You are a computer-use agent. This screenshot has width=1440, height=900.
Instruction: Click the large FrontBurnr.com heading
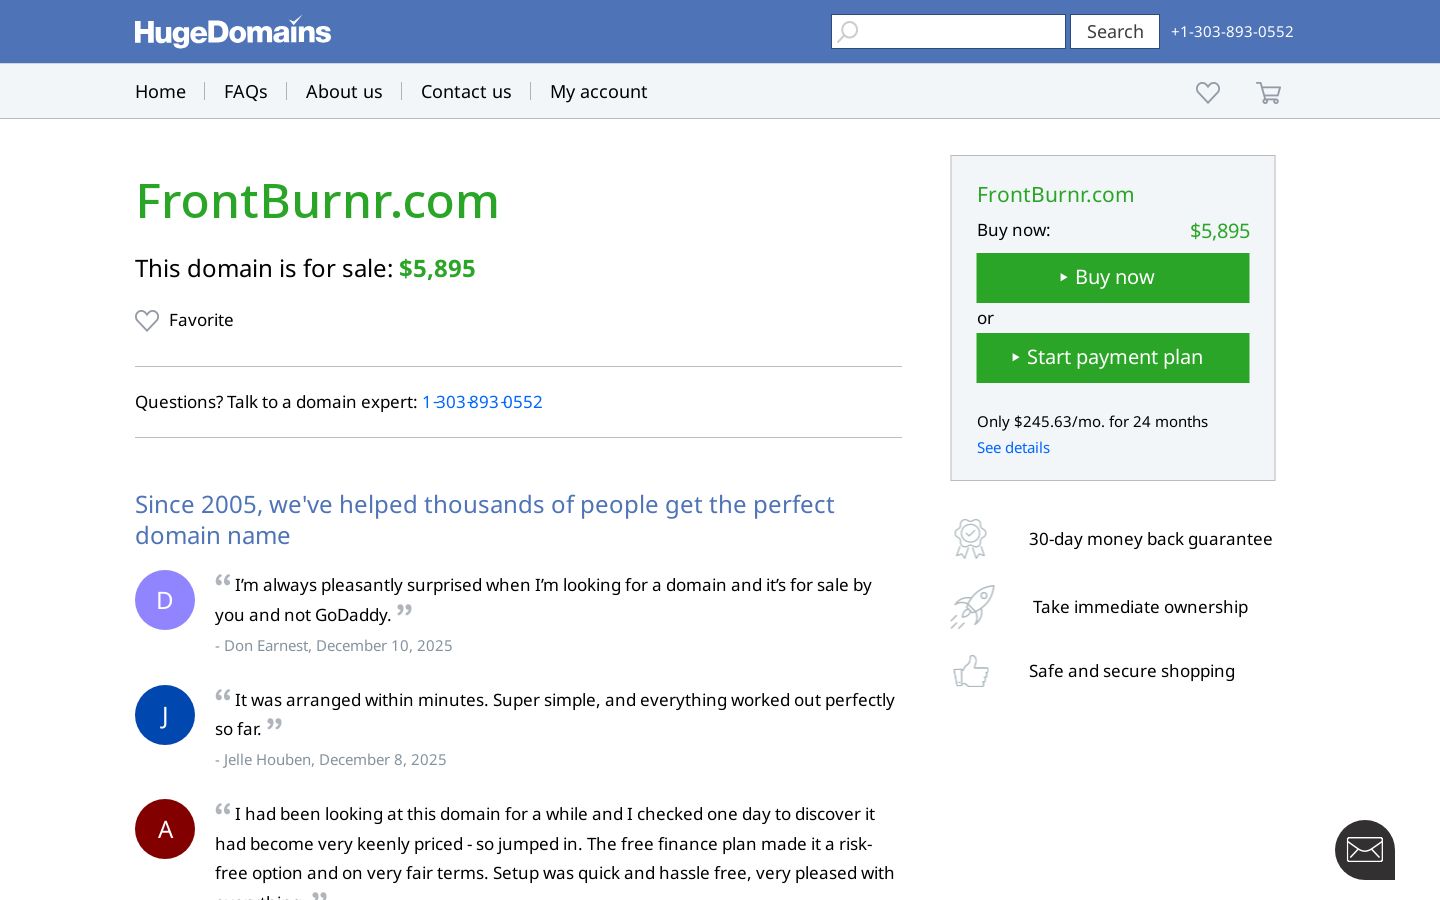click(x=317, y=201)
